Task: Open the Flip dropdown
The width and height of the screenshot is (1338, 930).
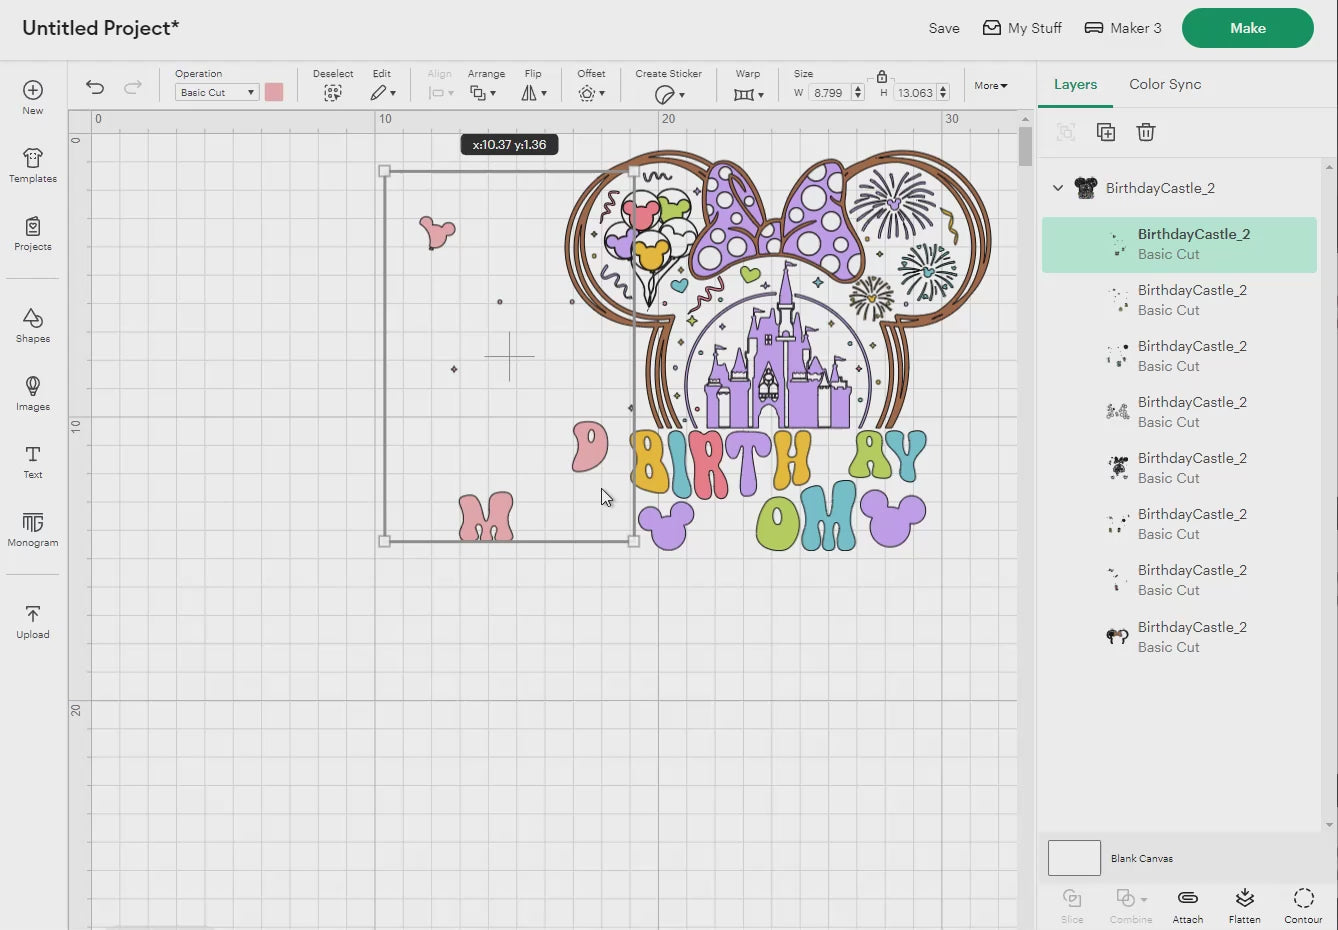Action: click(x=534, y=93)
